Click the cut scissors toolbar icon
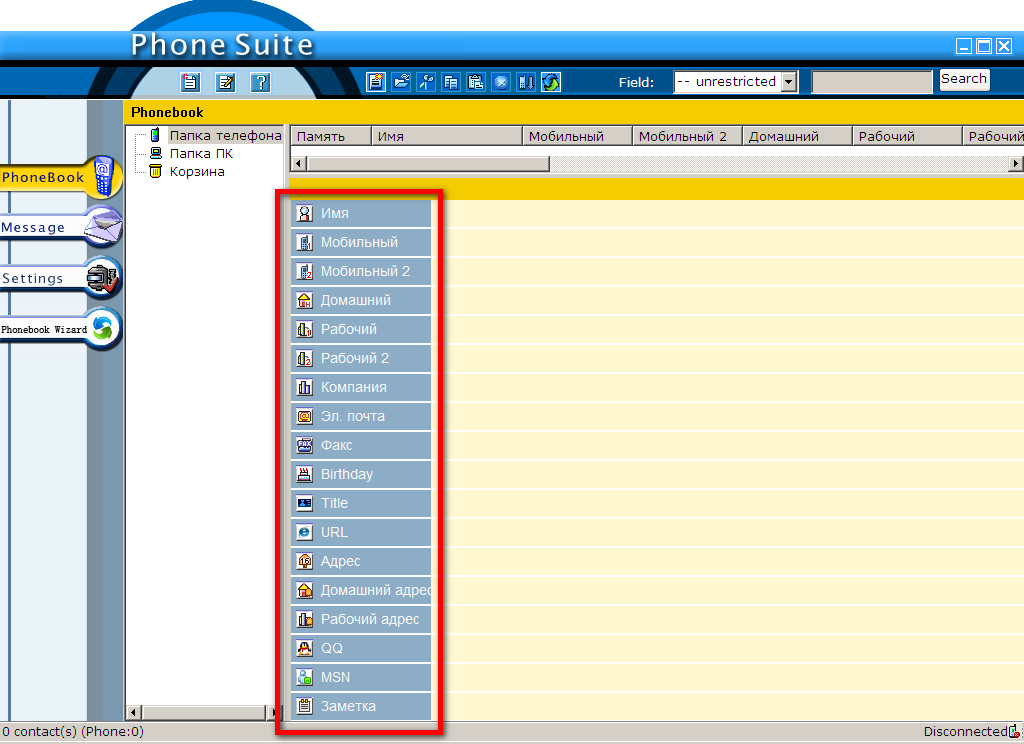The image size is (1024, 744). [426, 83]
